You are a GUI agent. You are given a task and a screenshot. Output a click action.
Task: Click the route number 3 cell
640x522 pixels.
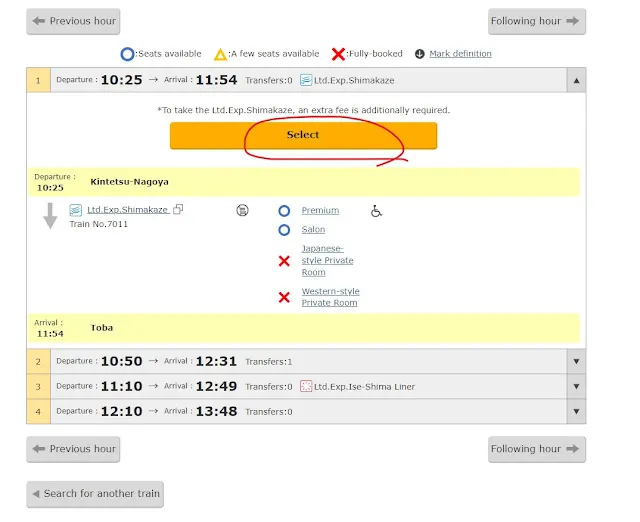pos(38,387)
